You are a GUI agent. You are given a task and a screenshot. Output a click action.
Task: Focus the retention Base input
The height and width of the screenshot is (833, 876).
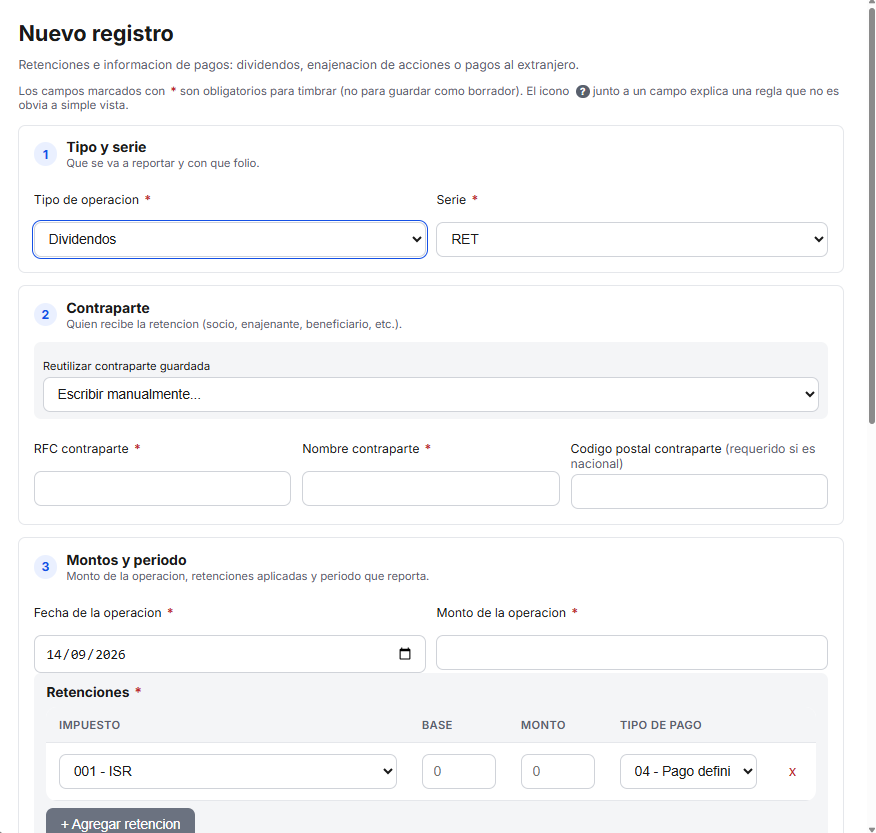[459, 772]
